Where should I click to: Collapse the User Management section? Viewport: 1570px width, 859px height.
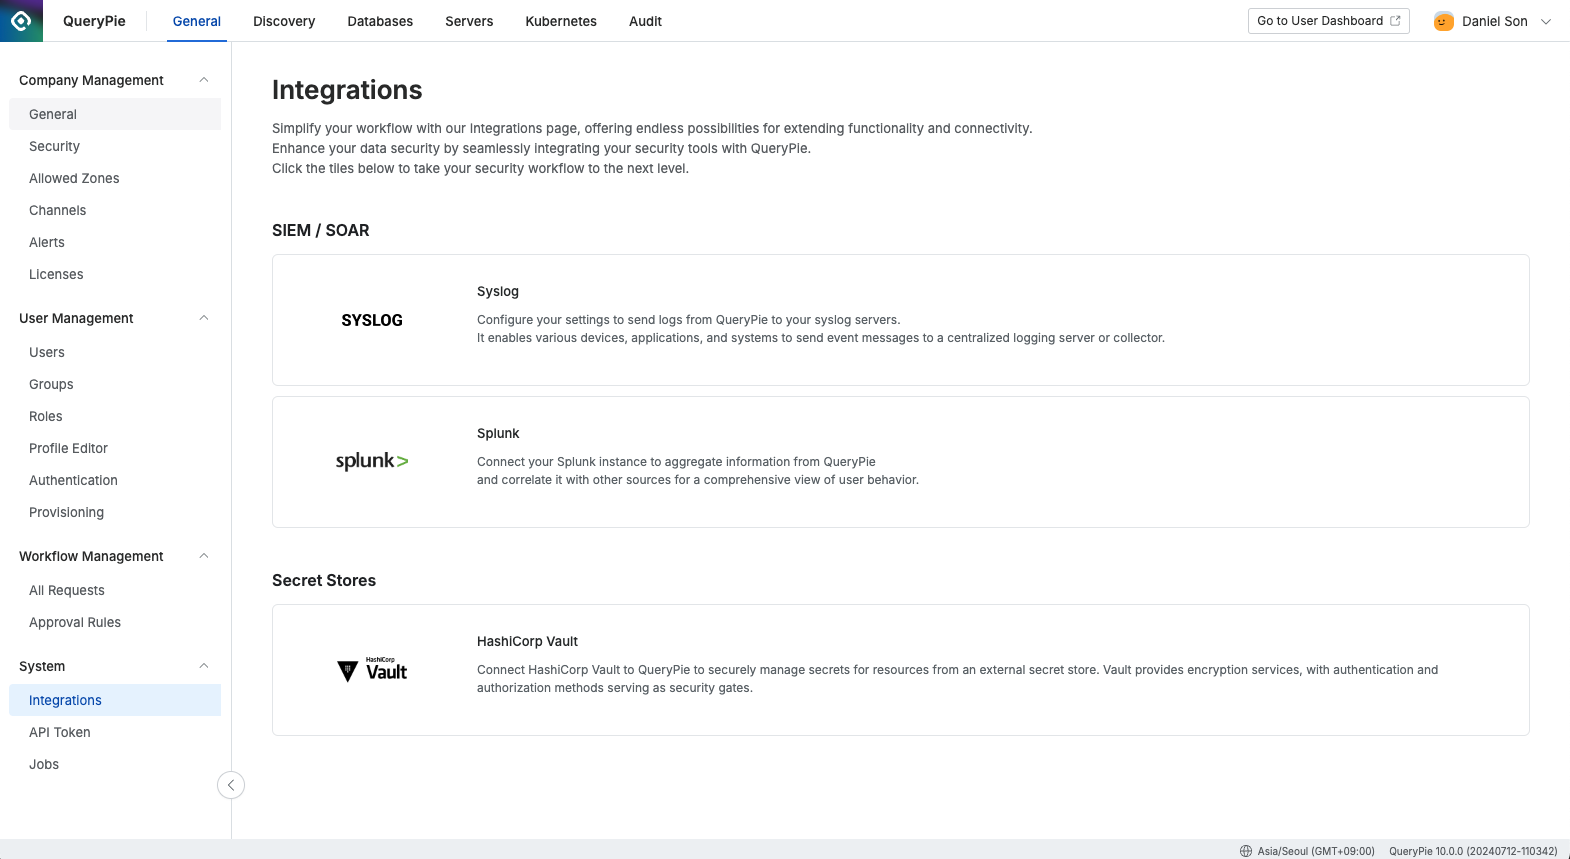[x=204, y=318]
